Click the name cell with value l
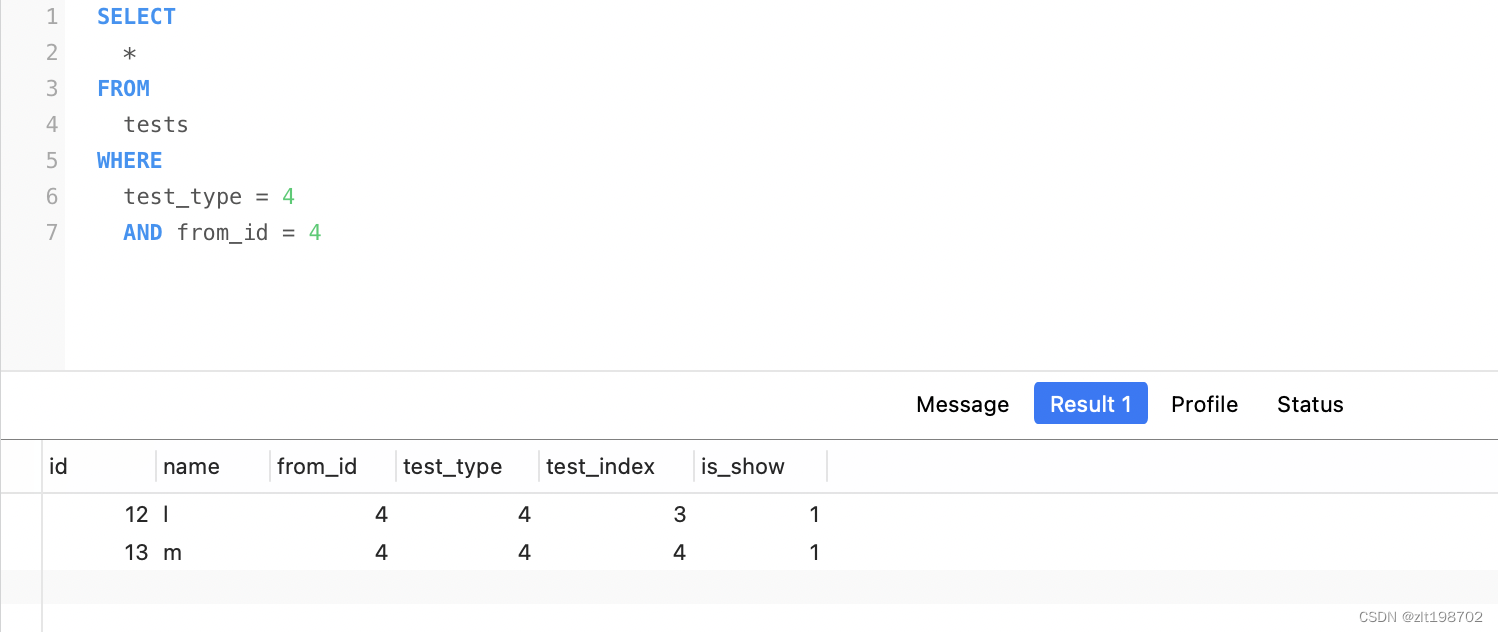The image size is (1498, 632). click(167, 515)
